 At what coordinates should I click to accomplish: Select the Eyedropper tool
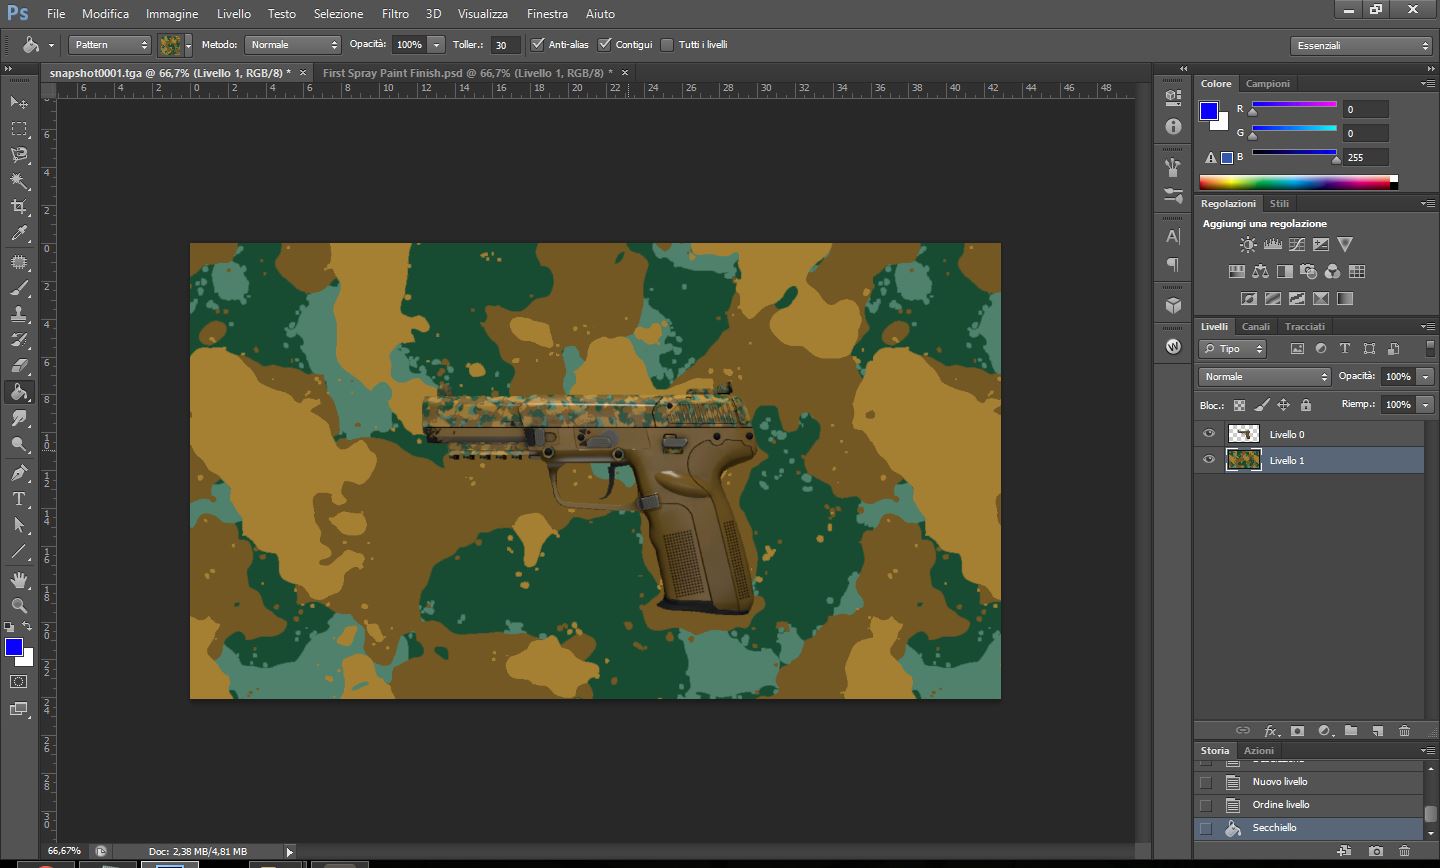tap(19, 234)
